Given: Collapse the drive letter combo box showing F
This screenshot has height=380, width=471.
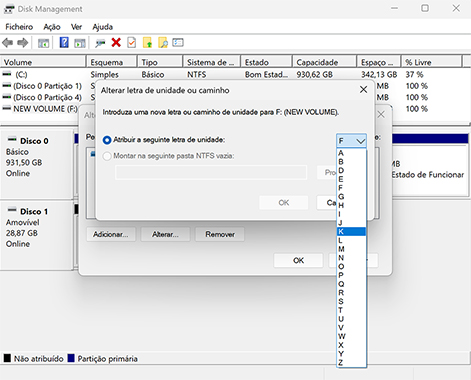Looking at the screenshot, I should pos(351,141).
